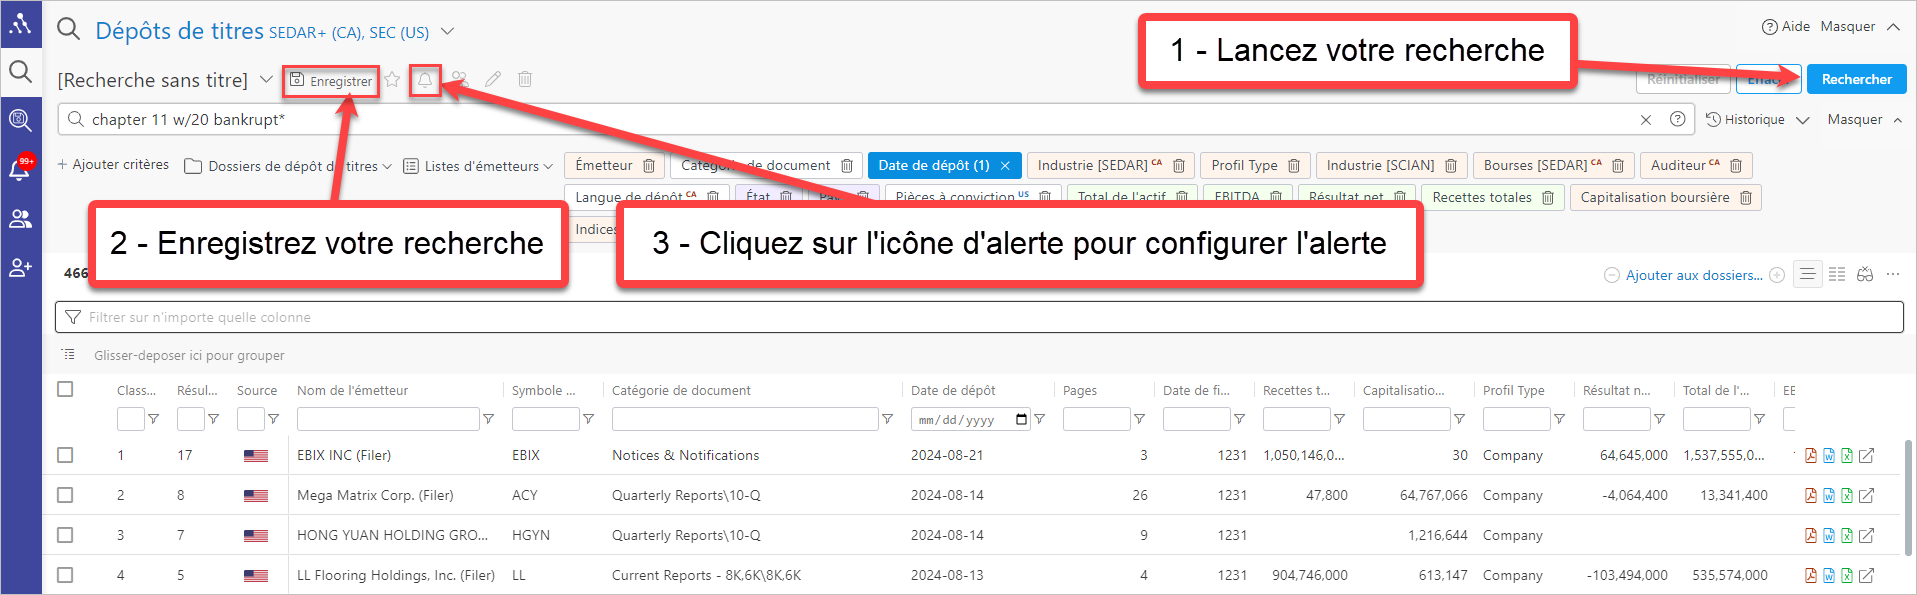Click Ajouter aux dossiers...
Image resolution: width=1917 pixels, height=595 pixels.
click(1694, 275)
